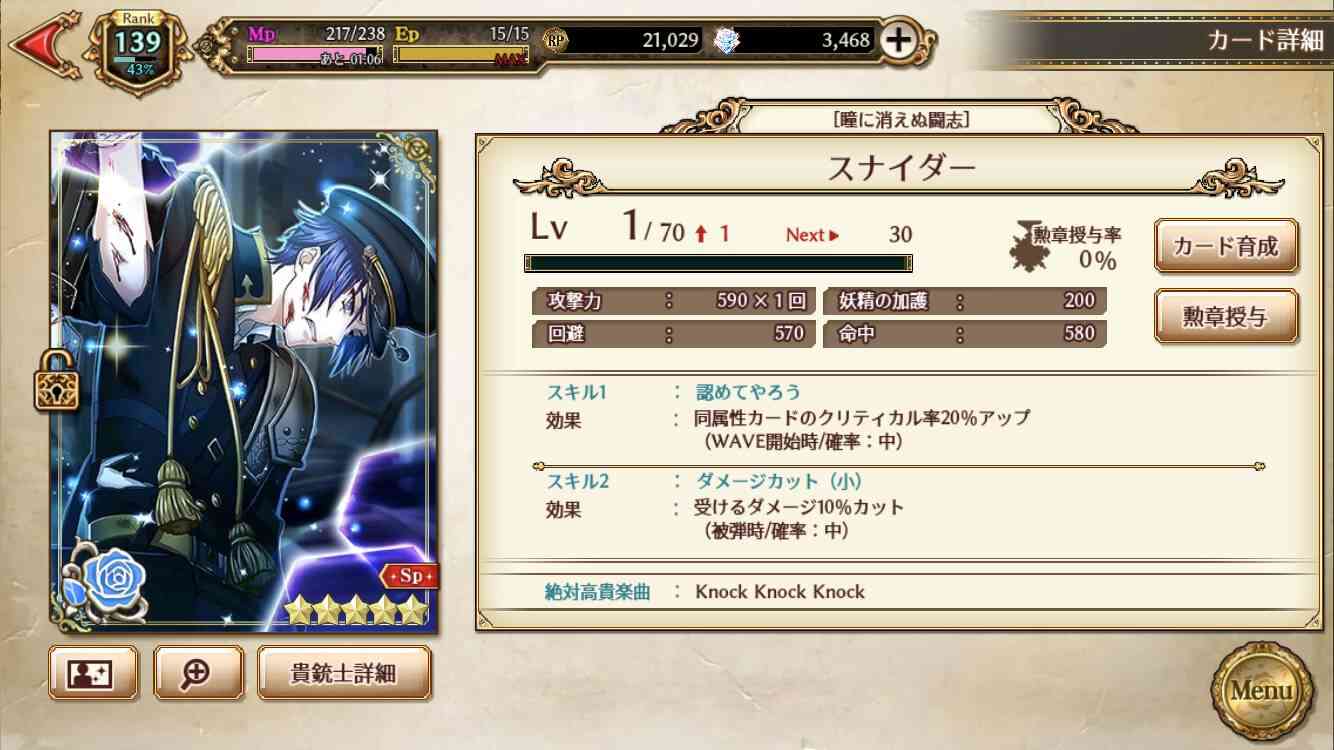The height and width of the screenshot is (750, 1334).
Task: Tap the diamond gem icon
Action: (x=726, y=40)
